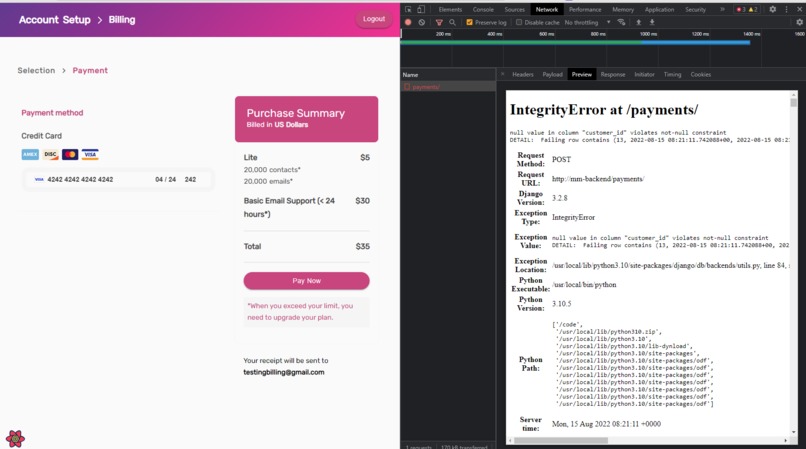806x449 pixels.
Task: Open the Headers tab
Action: pos(523,75)
